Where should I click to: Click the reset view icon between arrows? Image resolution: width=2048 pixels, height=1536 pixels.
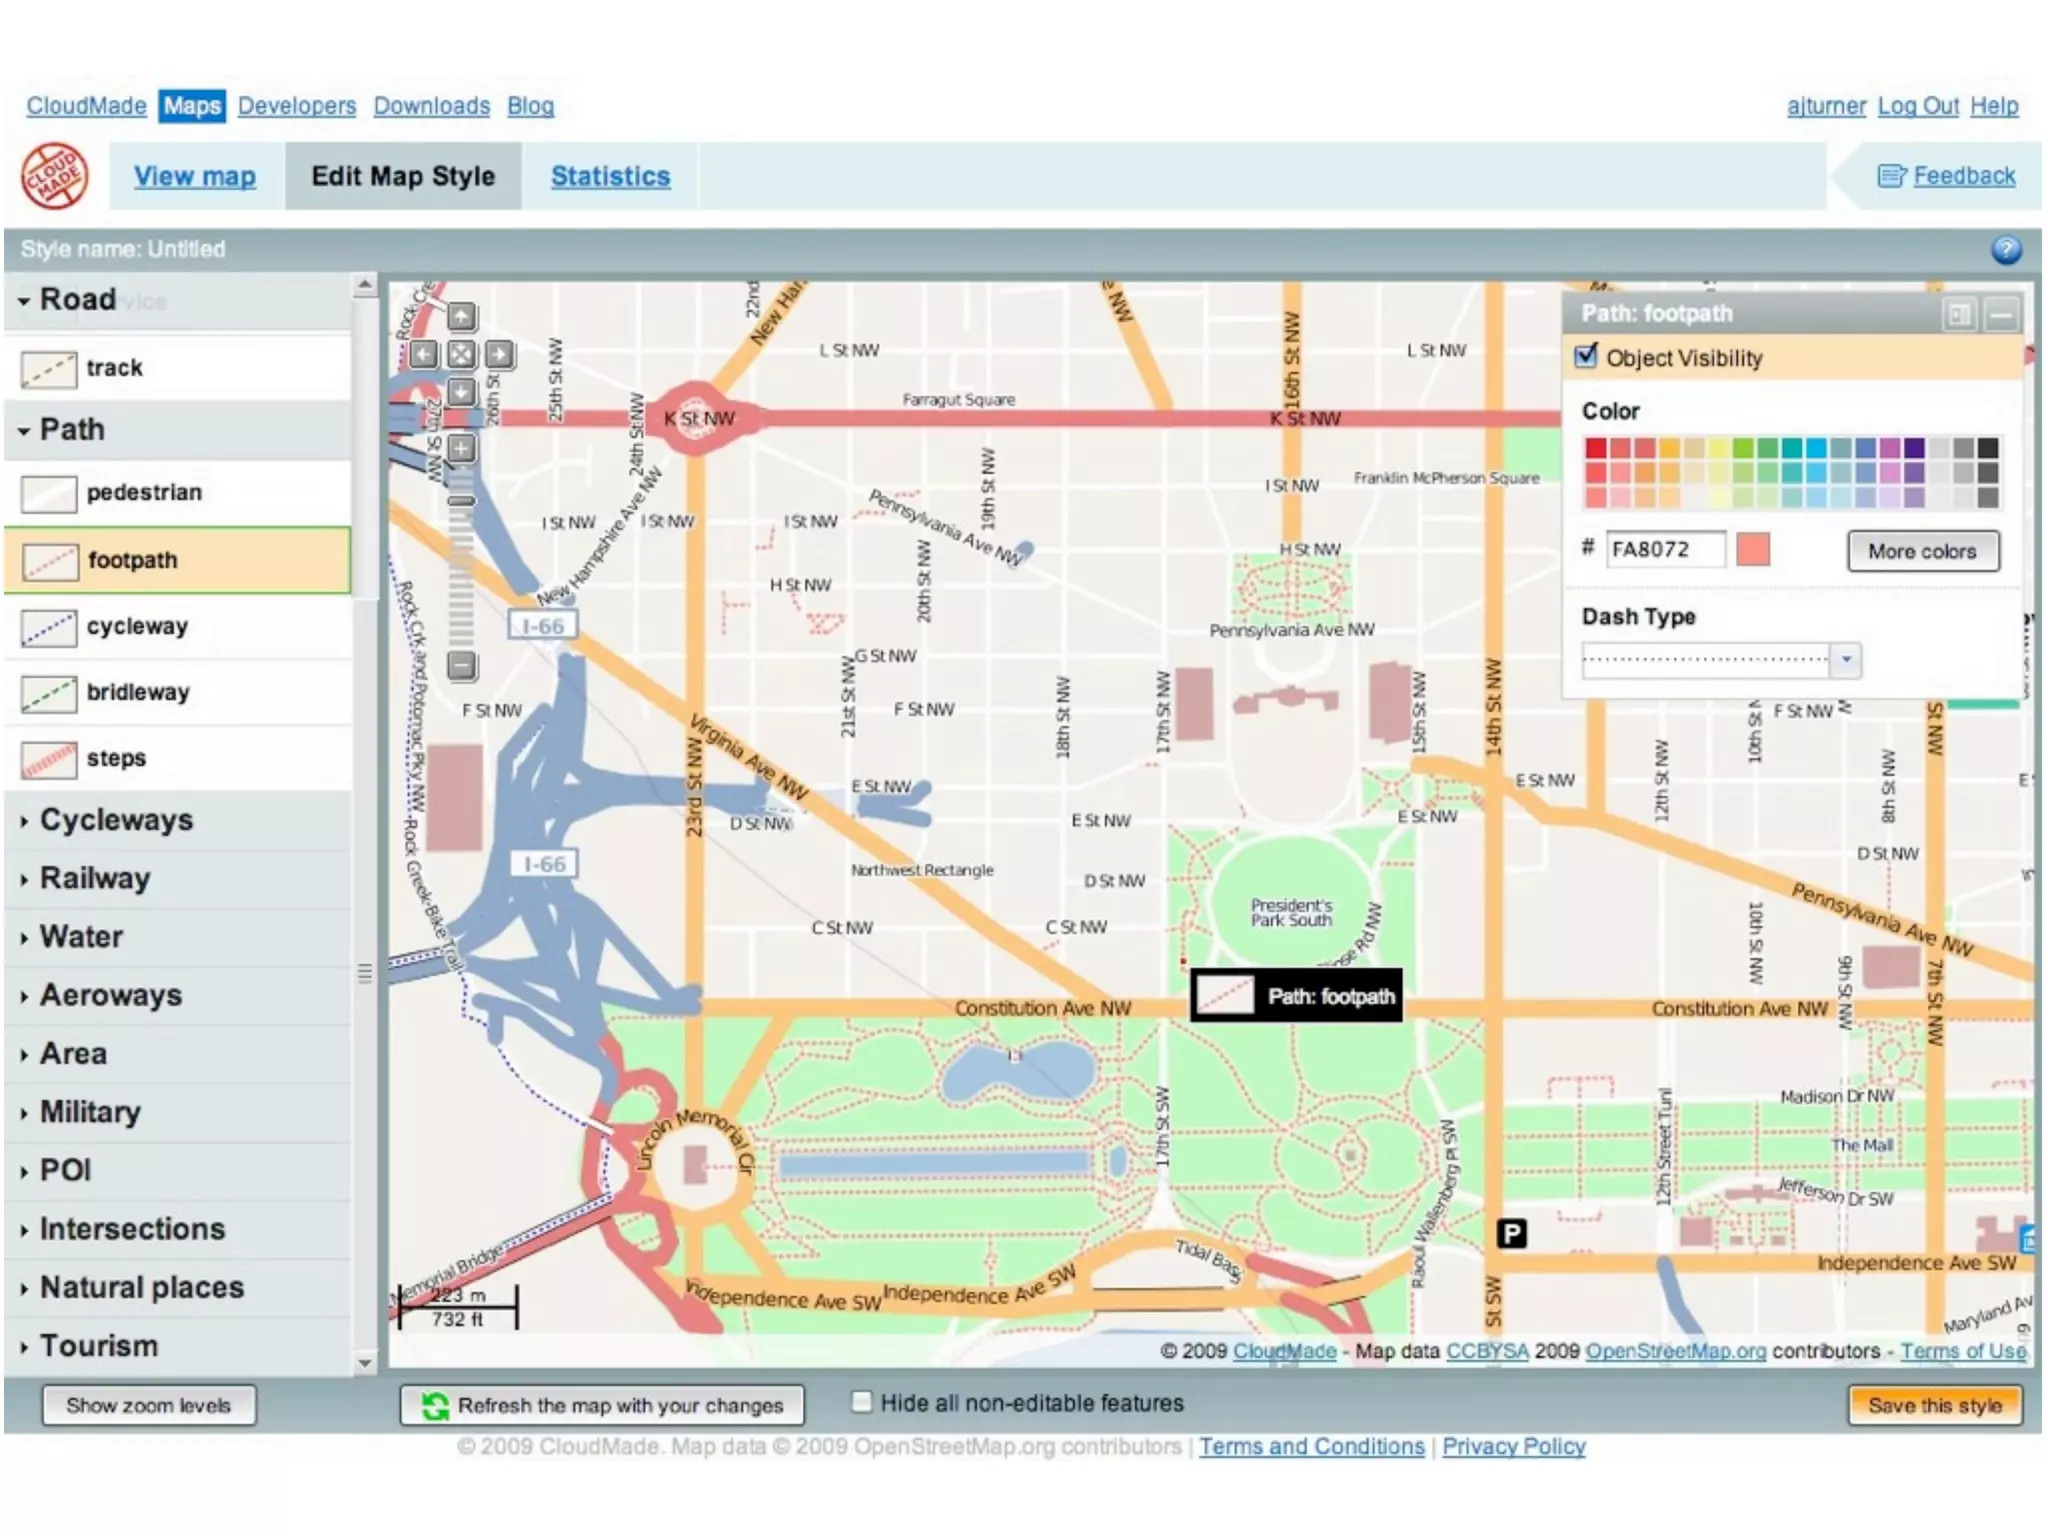pos(461,354)
